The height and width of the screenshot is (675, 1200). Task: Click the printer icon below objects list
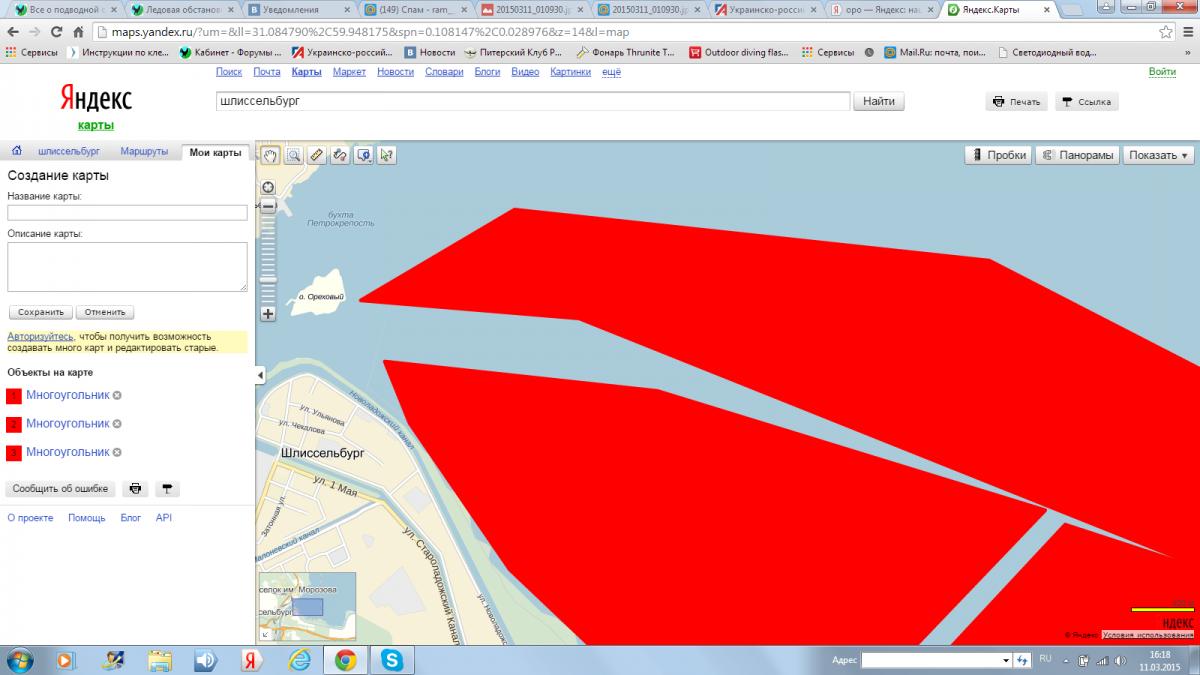(x=136, y=489)
